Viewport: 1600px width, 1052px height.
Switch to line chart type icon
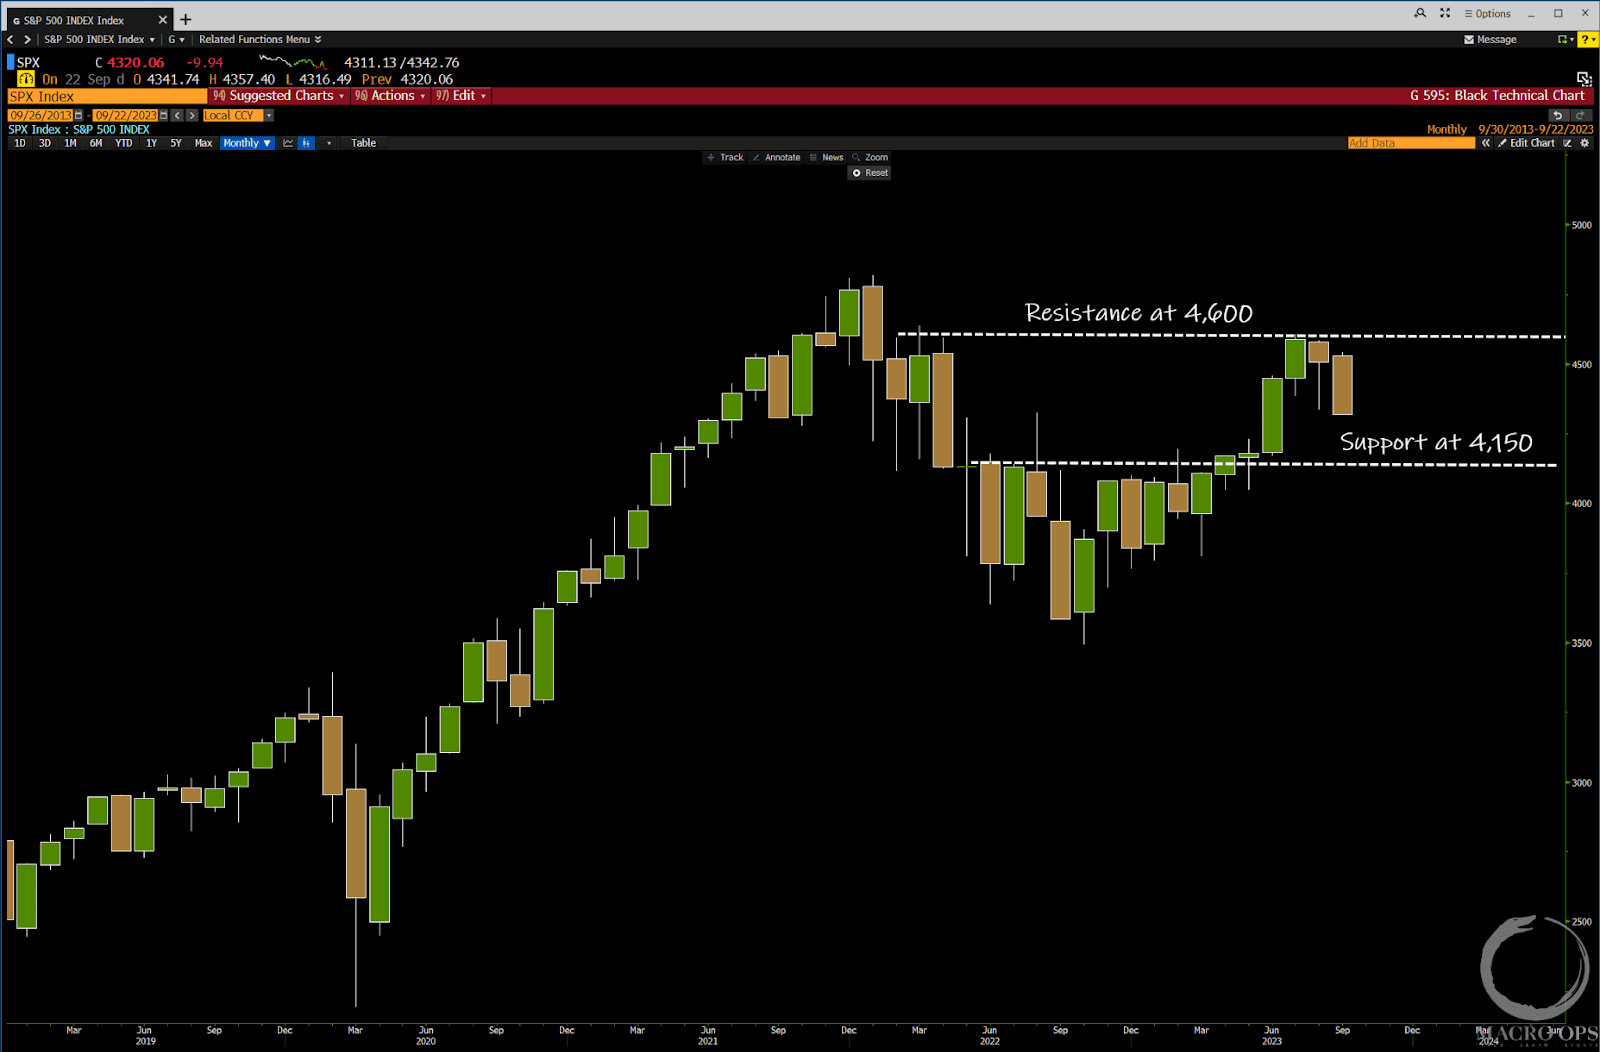pos(288,143)
